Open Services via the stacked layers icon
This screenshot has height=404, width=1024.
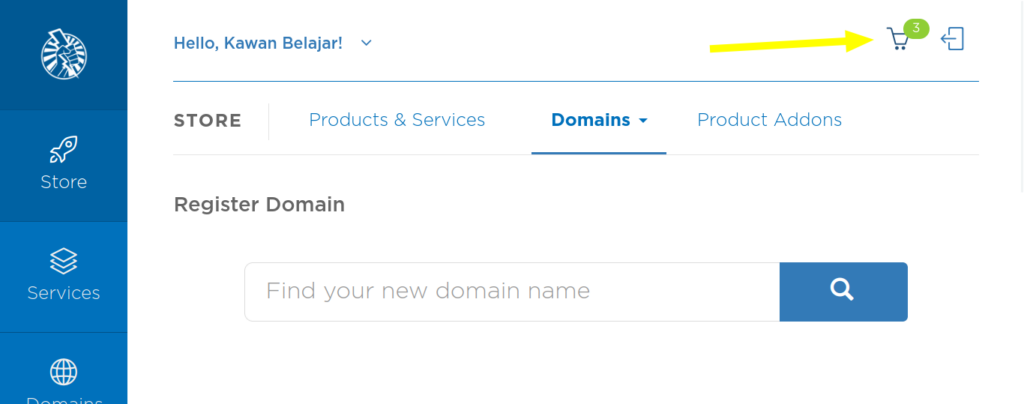click(64, 261)
